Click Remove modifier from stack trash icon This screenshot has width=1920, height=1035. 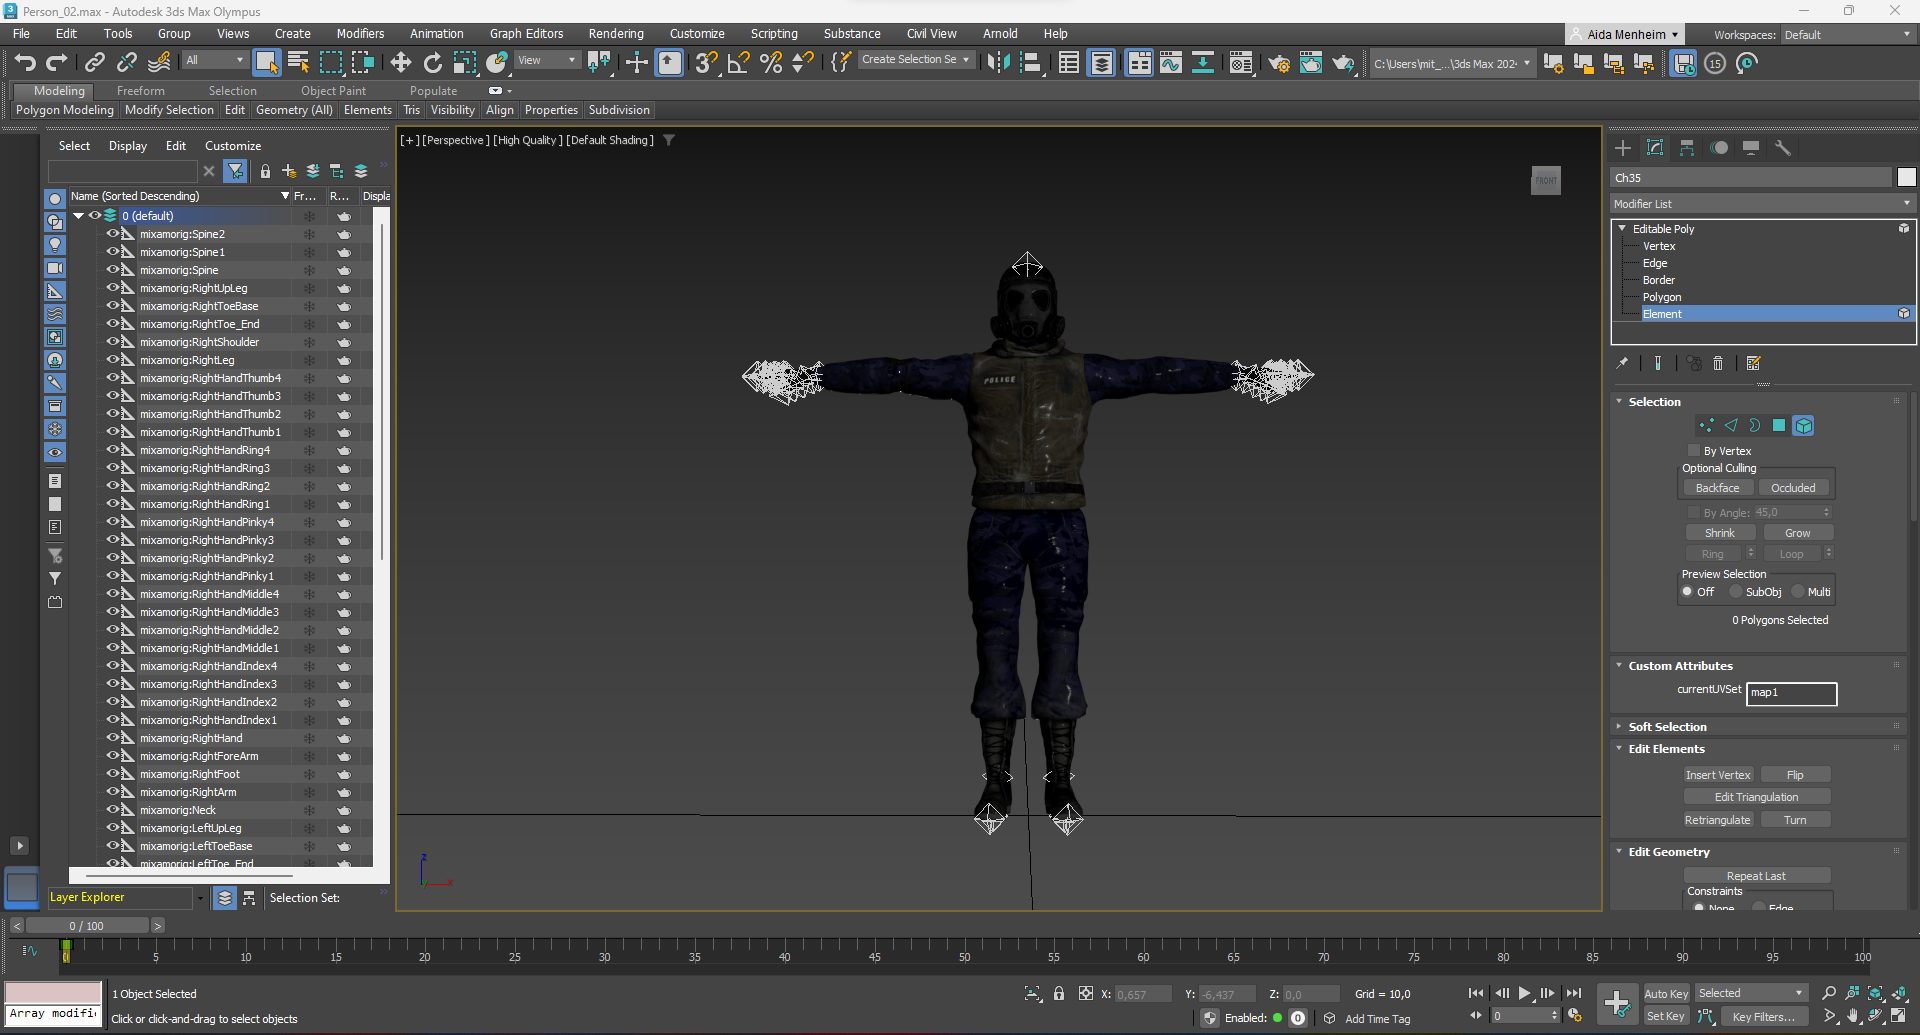1718,364
